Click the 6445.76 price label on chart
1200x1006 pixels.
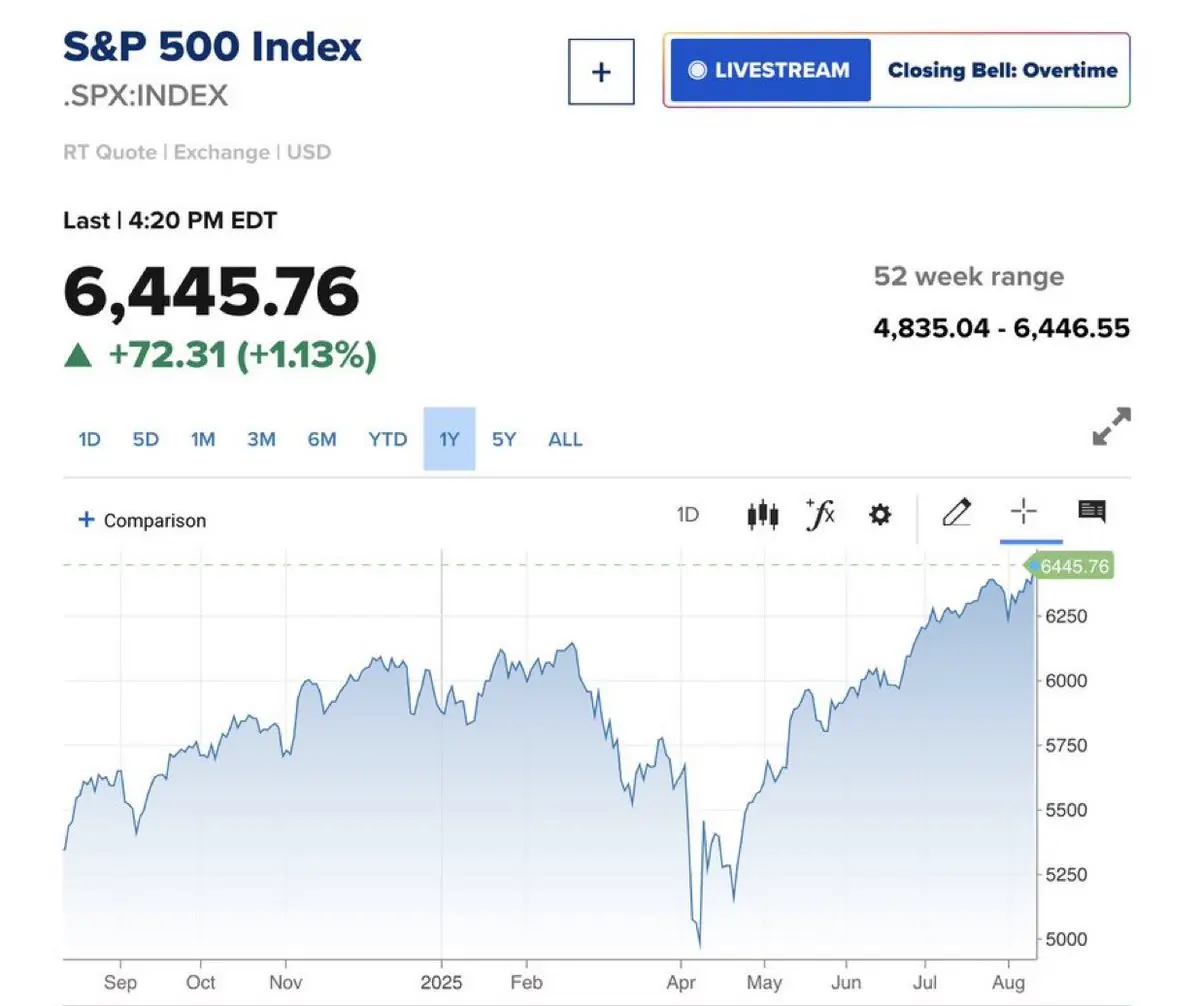pos(1070,566)
